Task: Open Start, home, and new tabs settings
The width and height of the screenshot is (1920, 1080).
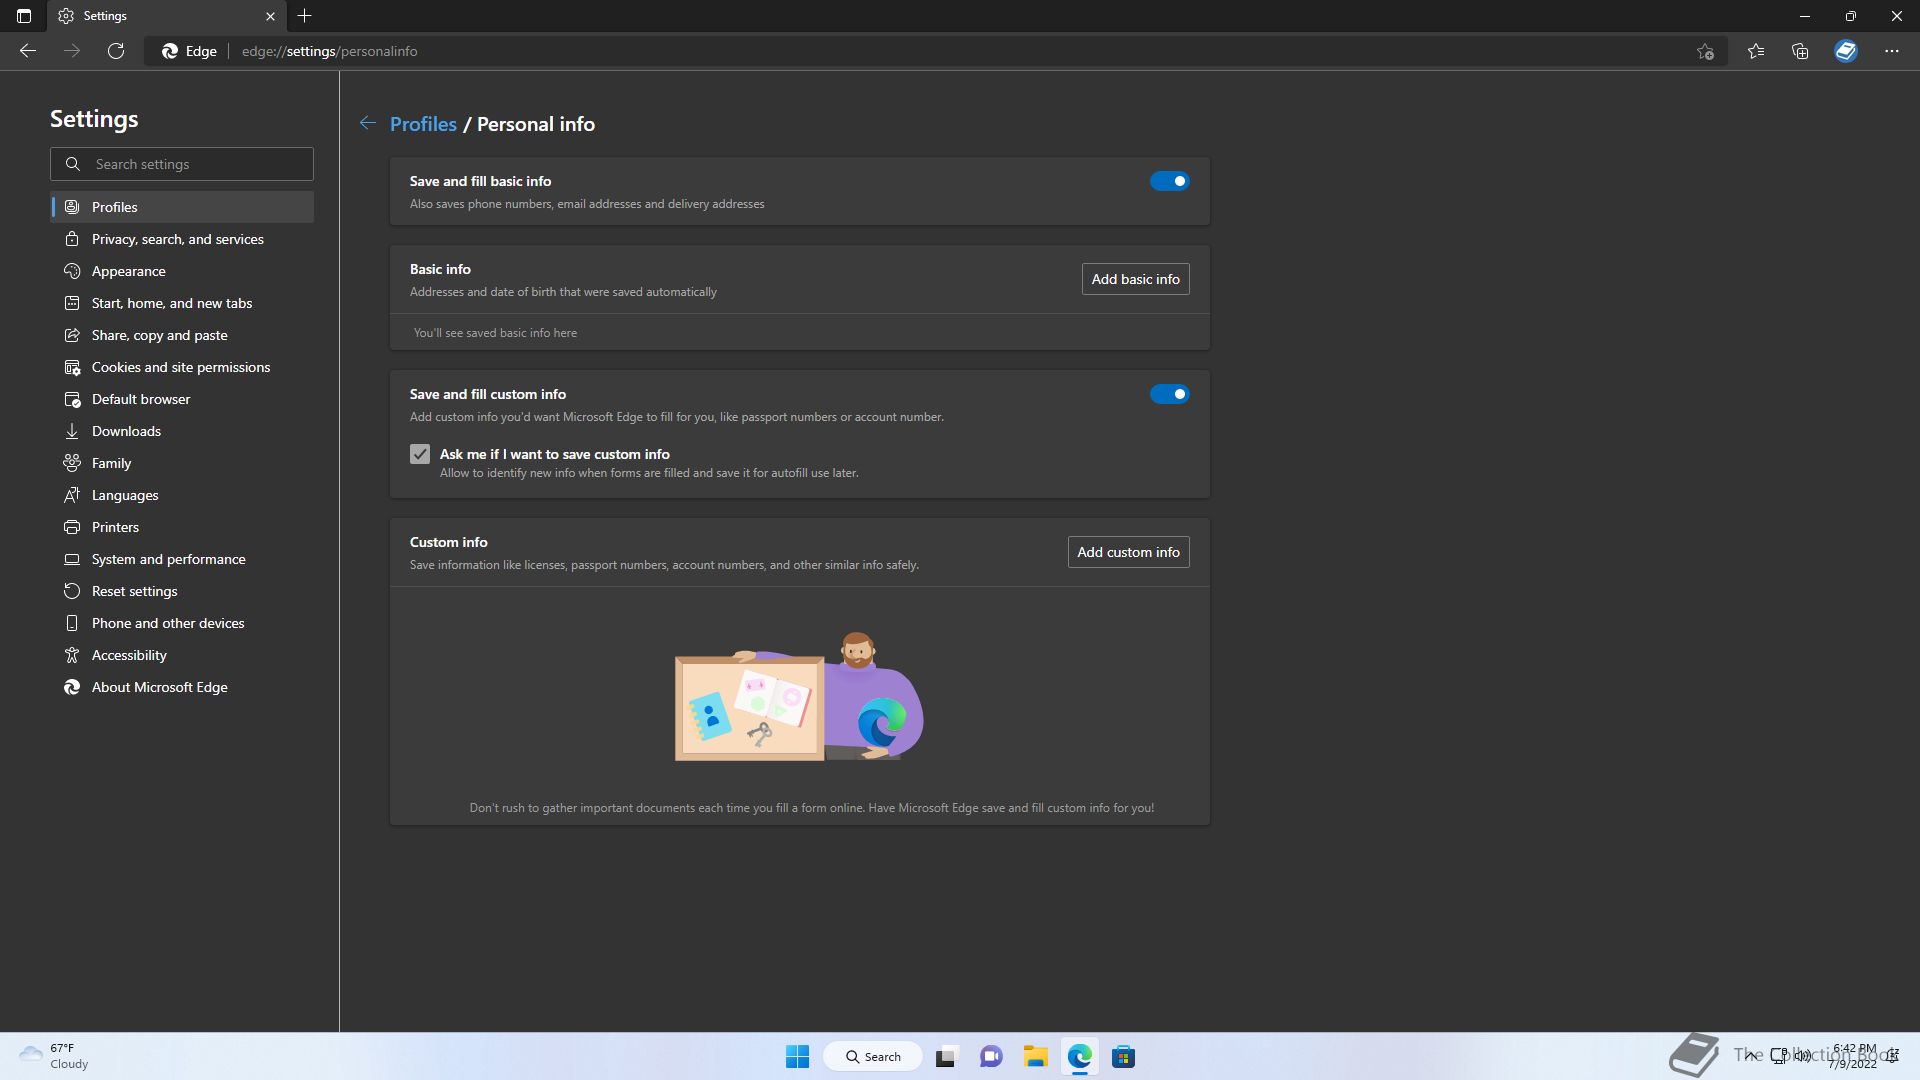Action: coord(182,303)
